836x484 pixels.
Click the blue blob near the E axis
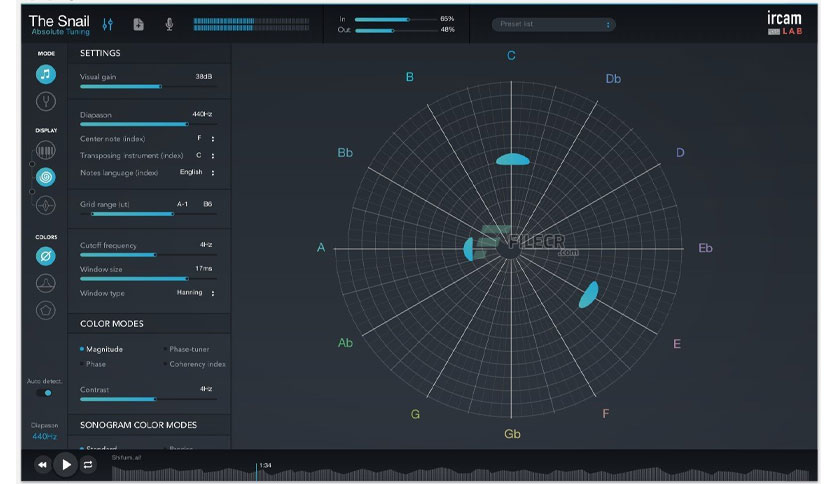pos(589,295)
